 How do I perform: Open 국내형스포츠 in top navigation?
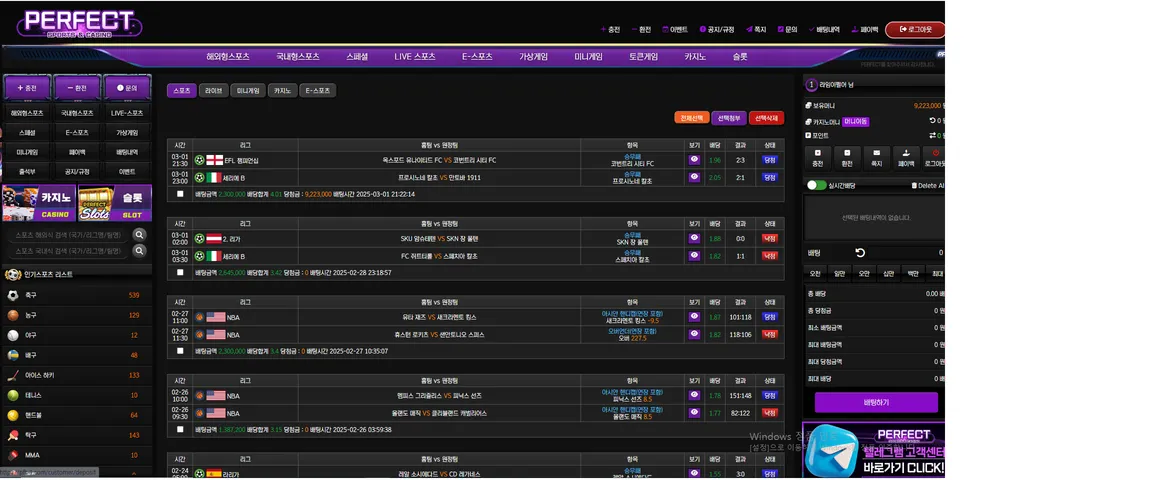[298, 57]
